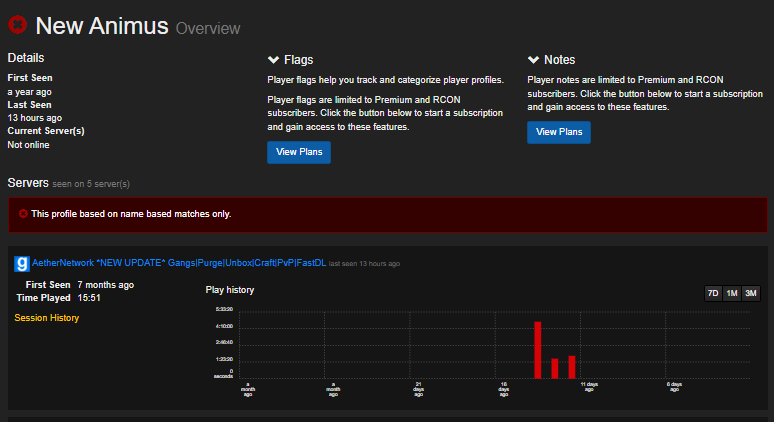774x422 pixels.
Task: Switch play history to 7D range
Action: (x=713, y=293)
